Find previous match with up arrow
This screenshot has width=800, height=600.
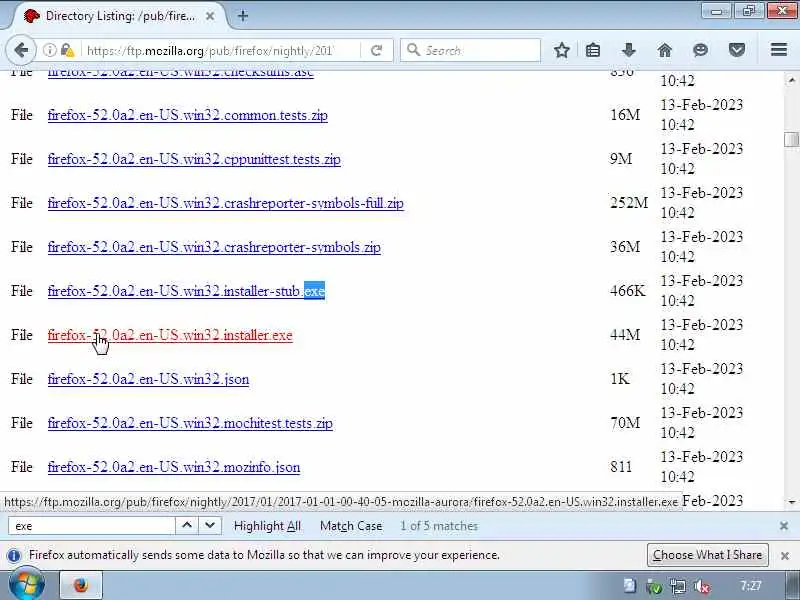pyautogui.click(x=187, y=526)
